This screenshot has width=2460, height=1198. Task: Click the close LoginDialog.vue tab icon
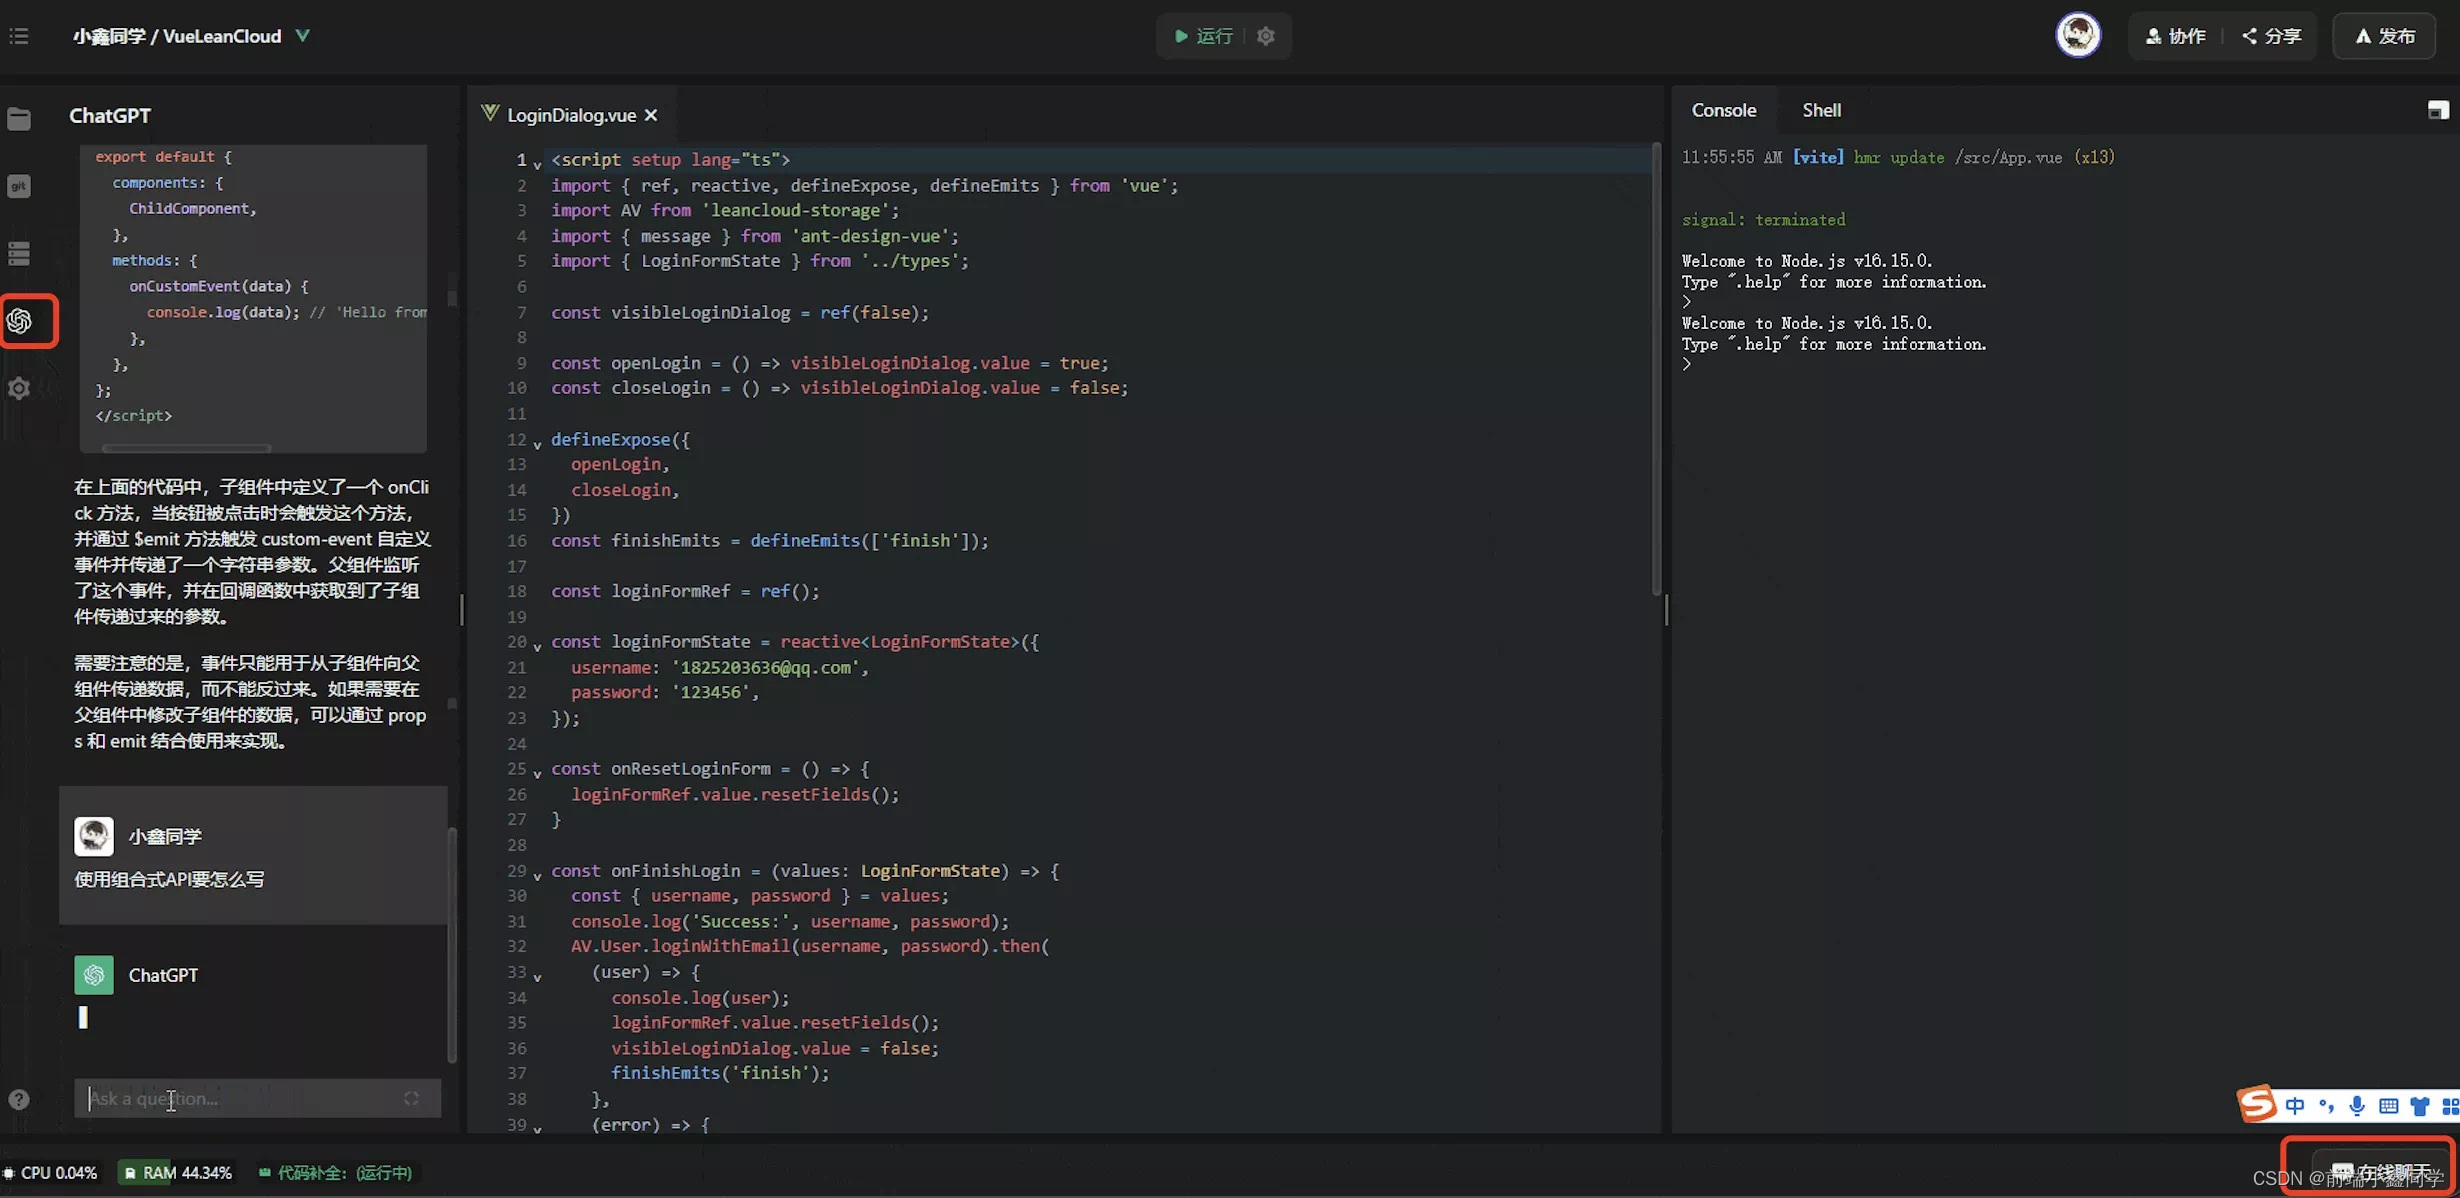(x=651, y=113)
